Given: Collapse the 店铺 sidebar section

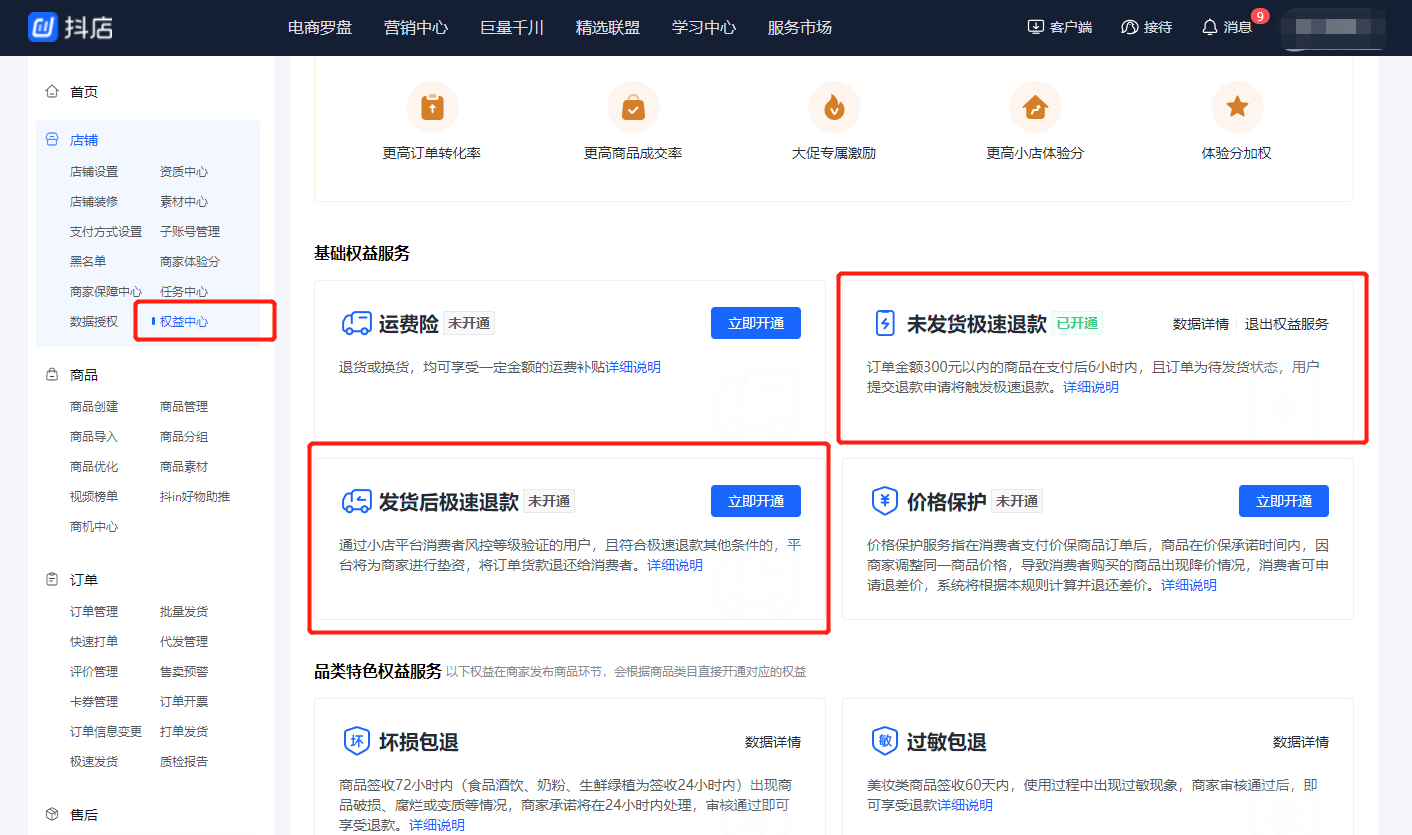Looking at the screenshot, I should tap(84, 140).
